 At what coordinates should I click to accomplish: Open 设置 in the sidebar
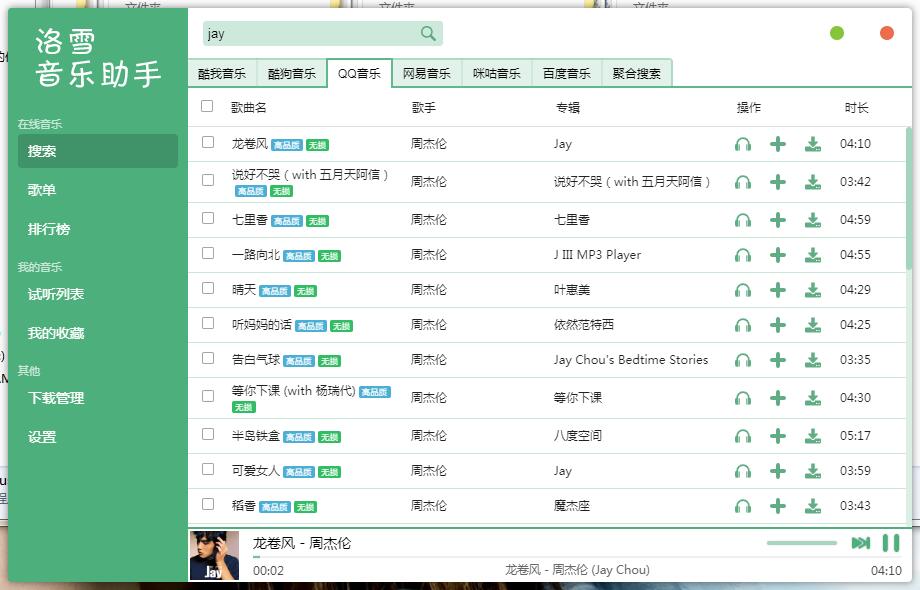(x=98, y=437)
